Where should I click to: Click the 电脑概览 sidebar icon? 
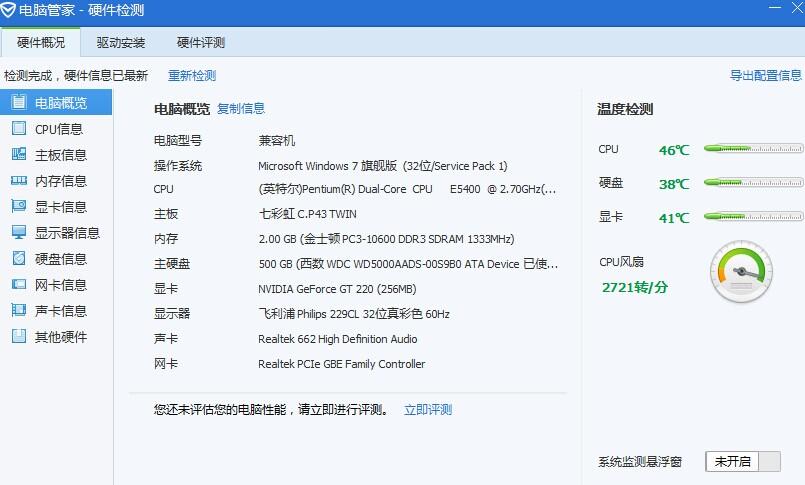pyautogui.click(x=18, y=102)
